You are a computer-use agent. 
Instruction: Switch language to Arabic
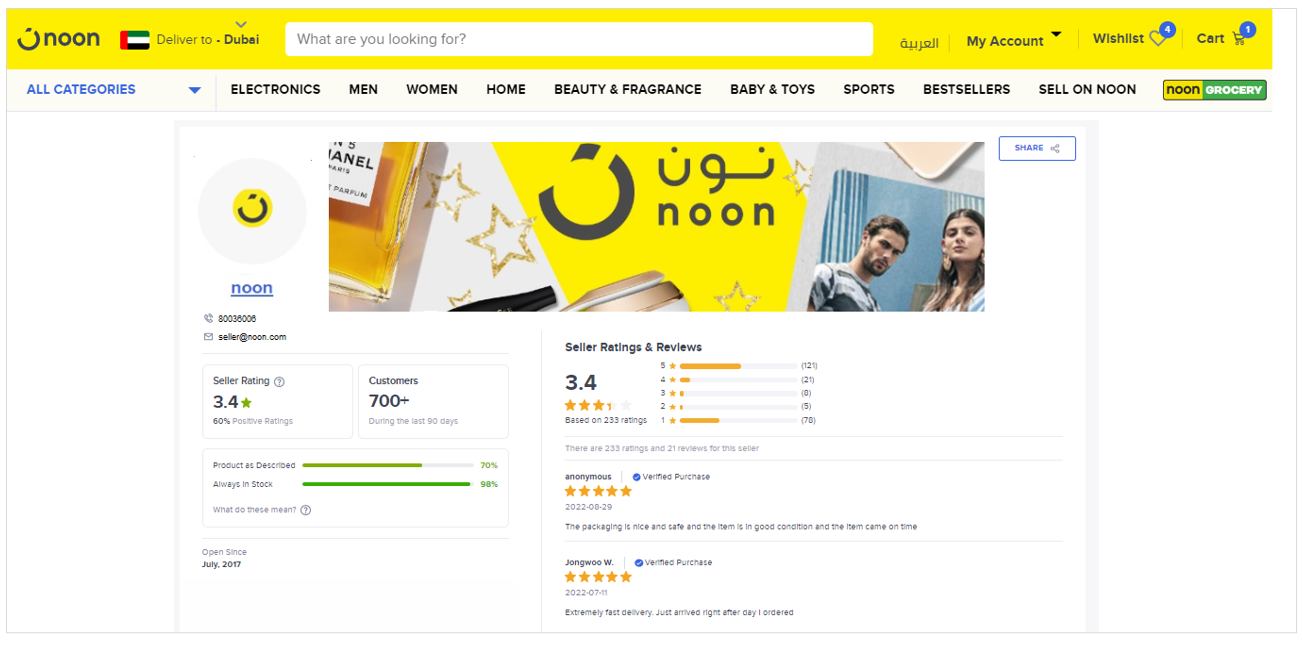tap(919, 43)
